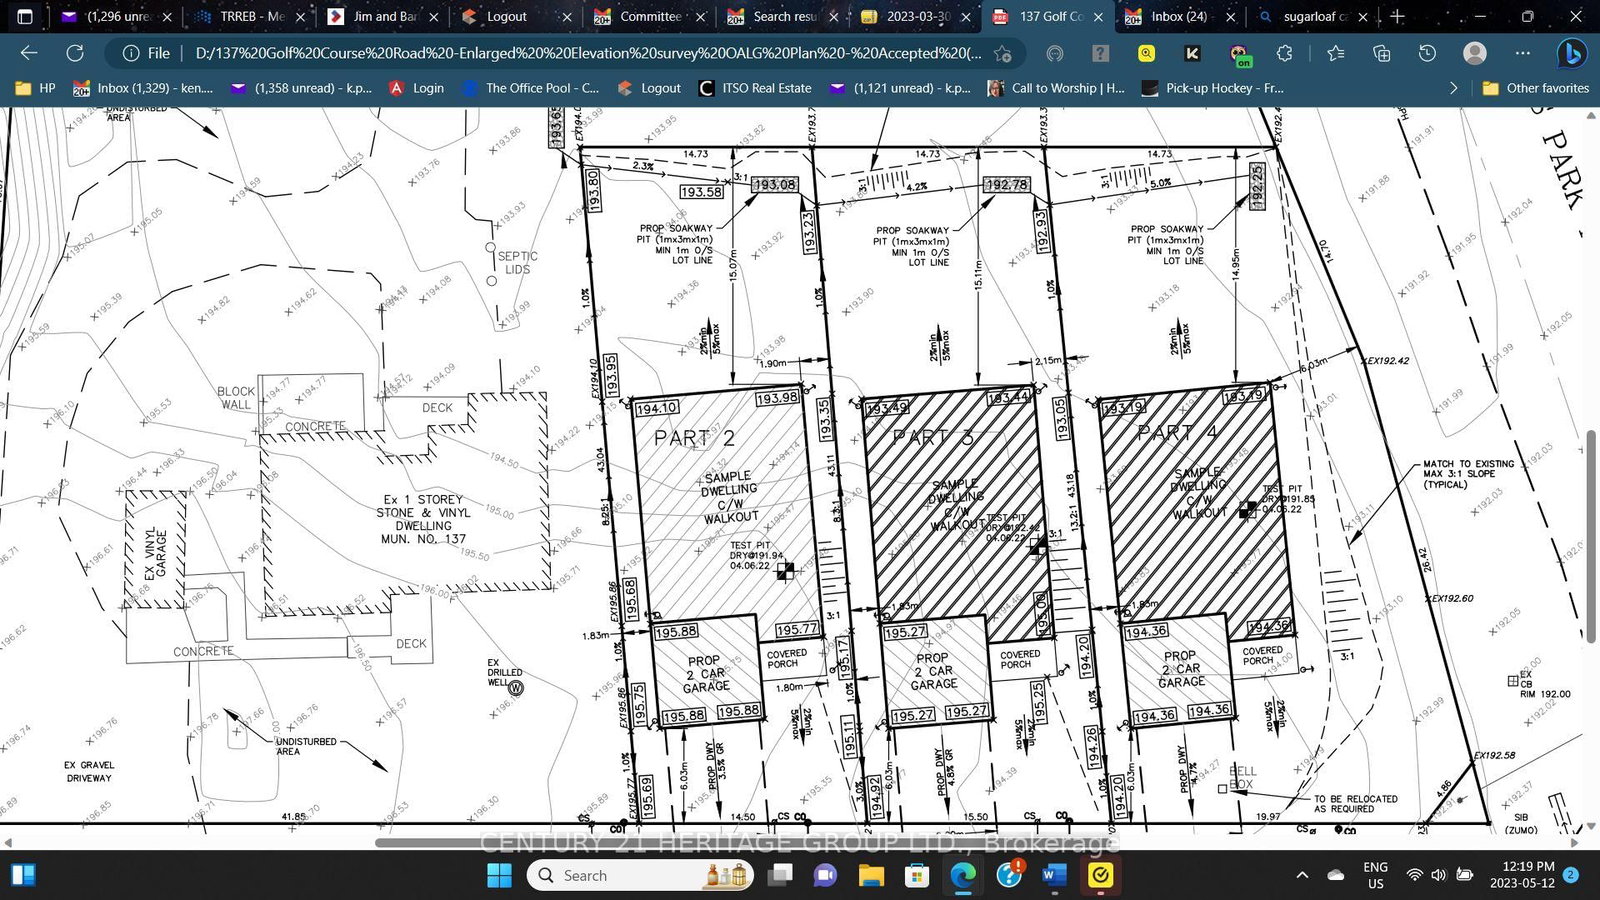The image size is (1600, 900).
Task: Open Microsoft Edge taskbar icon
Action: click(963, 875)
